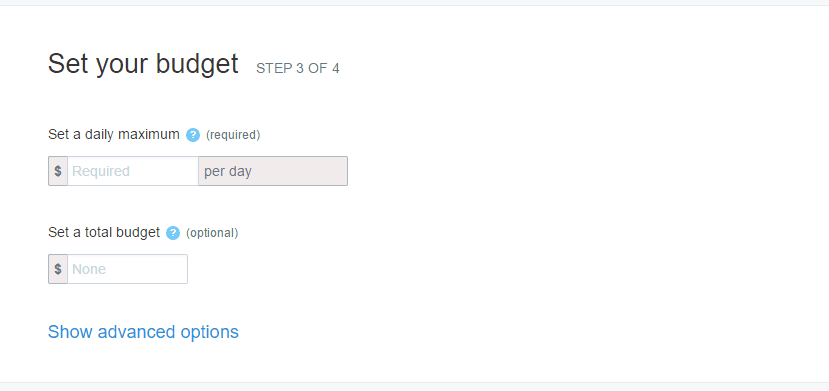Focus the daily maximum 'Required' amount field
The image size is (829, 391).
click(x=133, y=171)
